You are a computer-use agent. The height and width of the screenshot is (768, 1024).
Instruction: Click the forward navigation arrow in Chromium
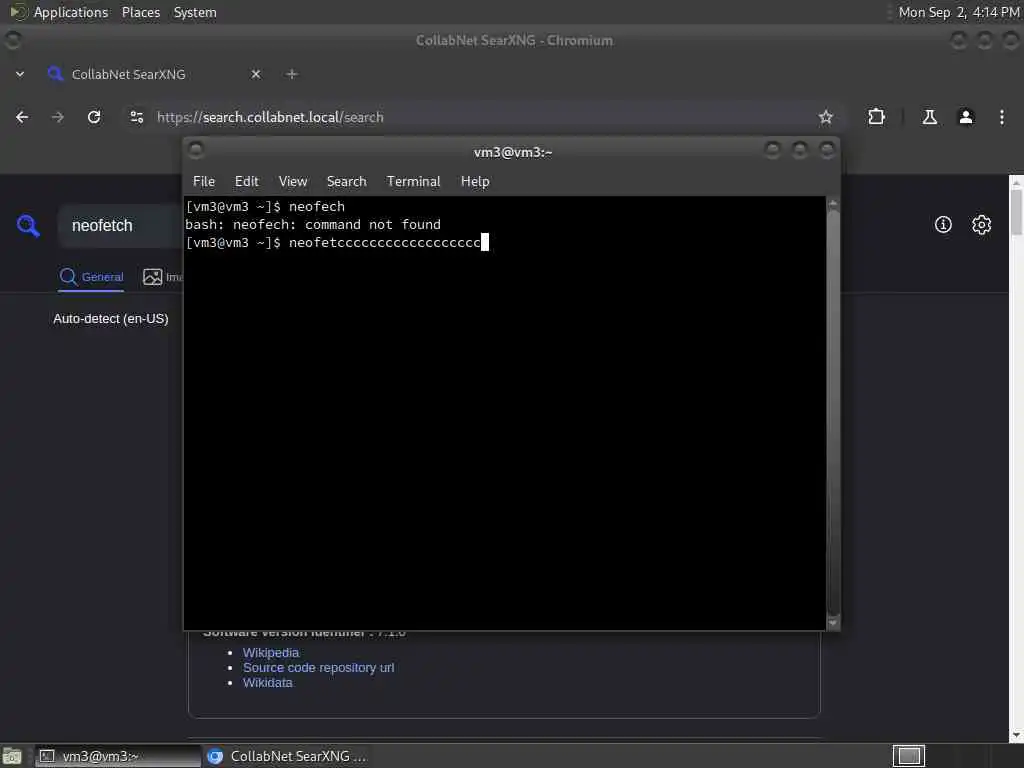click(57, 117)
